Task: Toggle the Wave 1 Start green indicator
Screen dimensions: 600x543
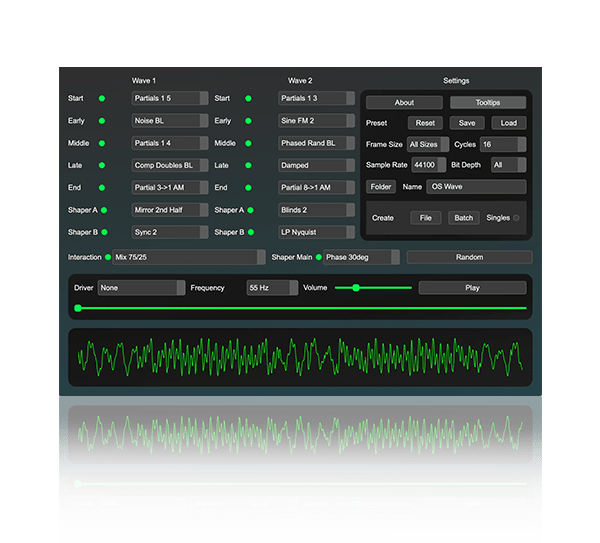Action: click(102, 99)
